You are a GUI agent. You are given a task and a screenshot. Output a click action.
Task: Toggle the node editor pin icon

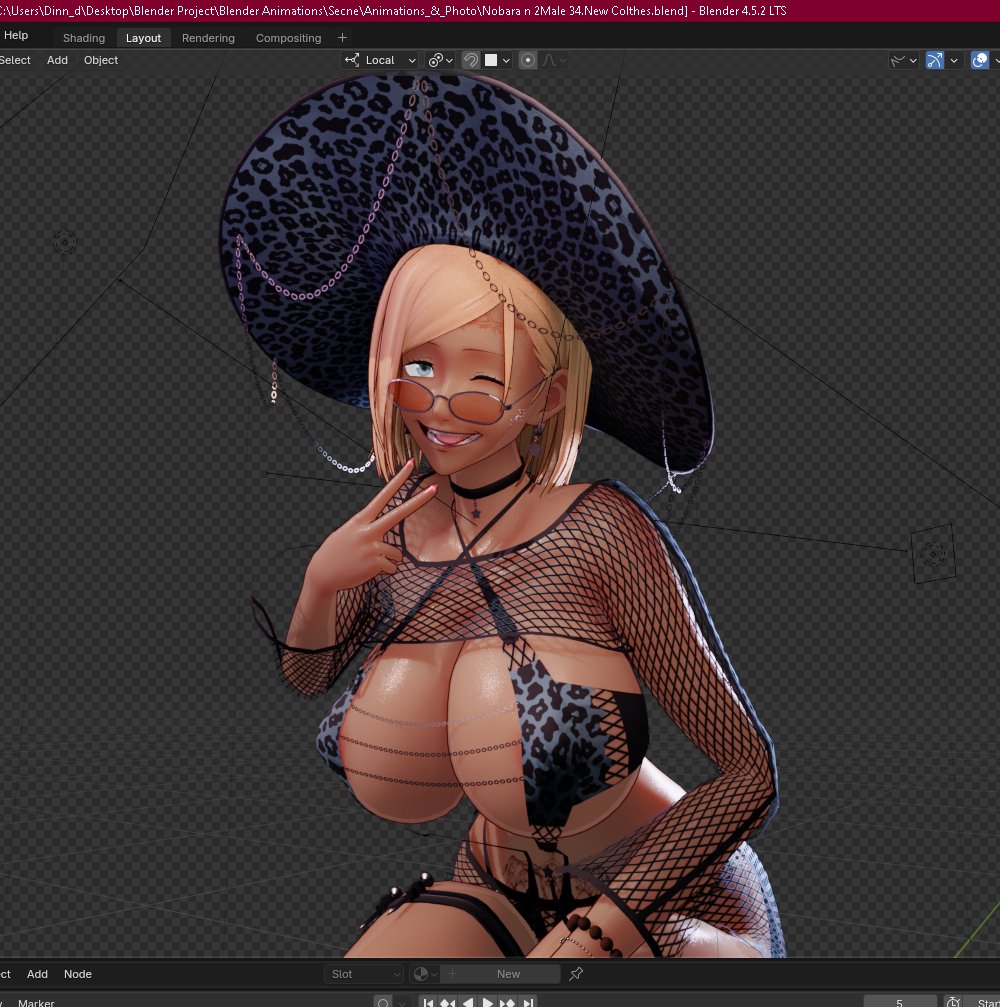[576, 974]
